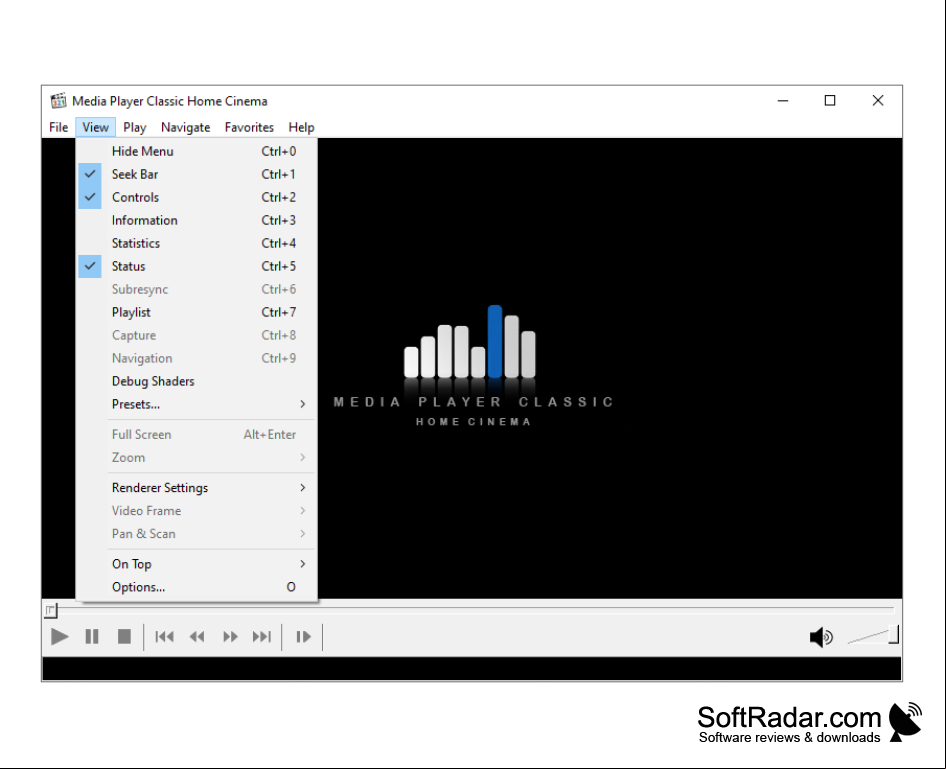Open the Play menu

[135, 127]
